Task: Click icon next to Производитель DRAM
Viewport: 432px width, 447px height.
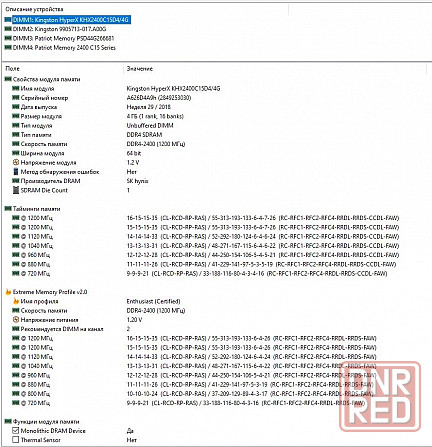Action: tap(16, 181)
